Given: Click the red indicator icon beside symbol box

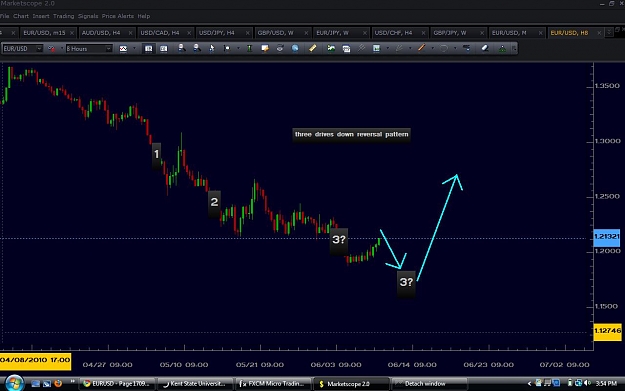Looking at the screenshot, I should tap(51, 49).
